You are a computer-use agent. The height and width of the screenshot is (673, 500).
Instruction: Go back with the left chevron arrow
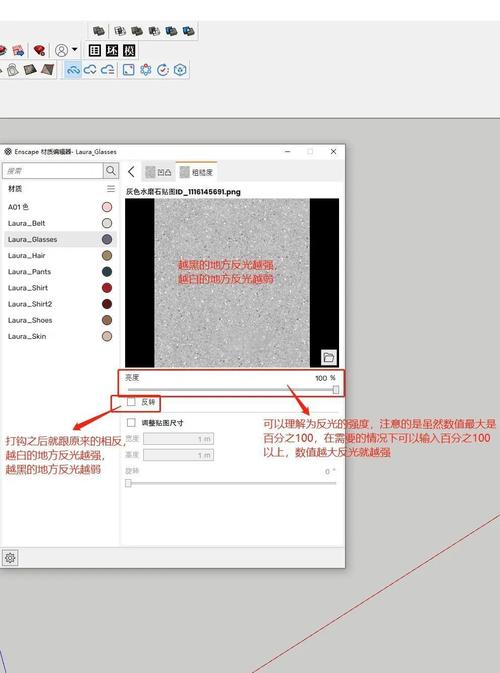(131, 172)
